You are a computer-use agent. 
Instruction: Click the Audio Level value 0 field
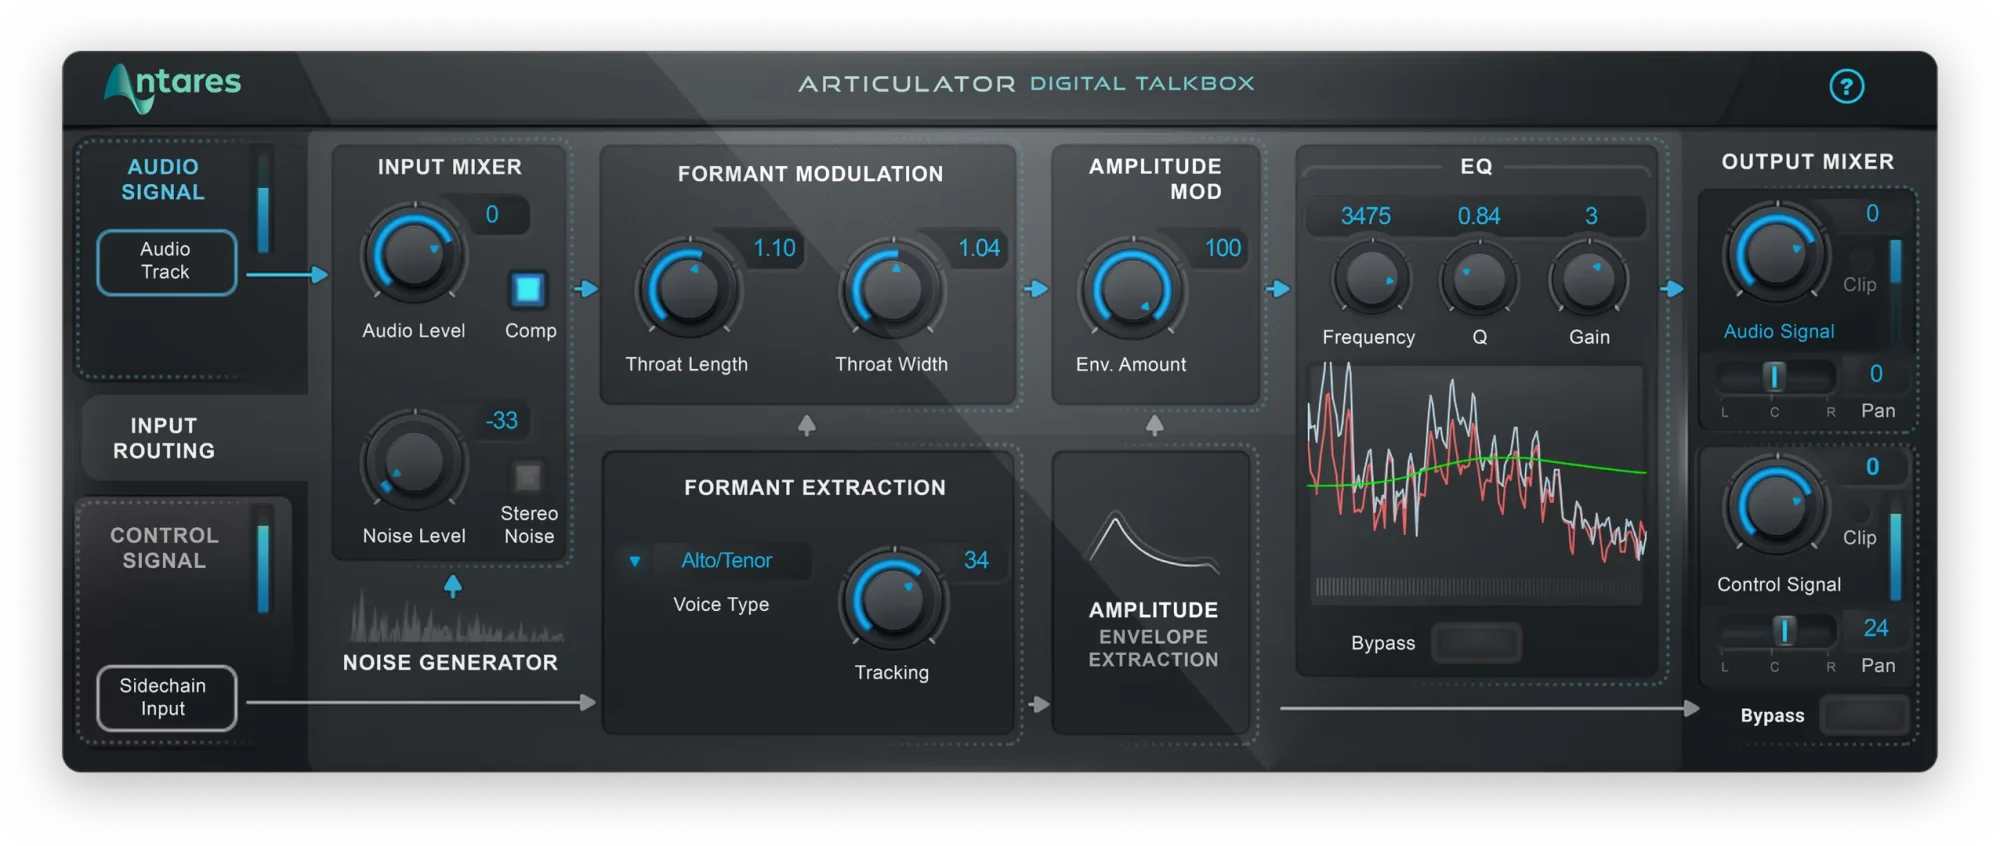[492, 214]
